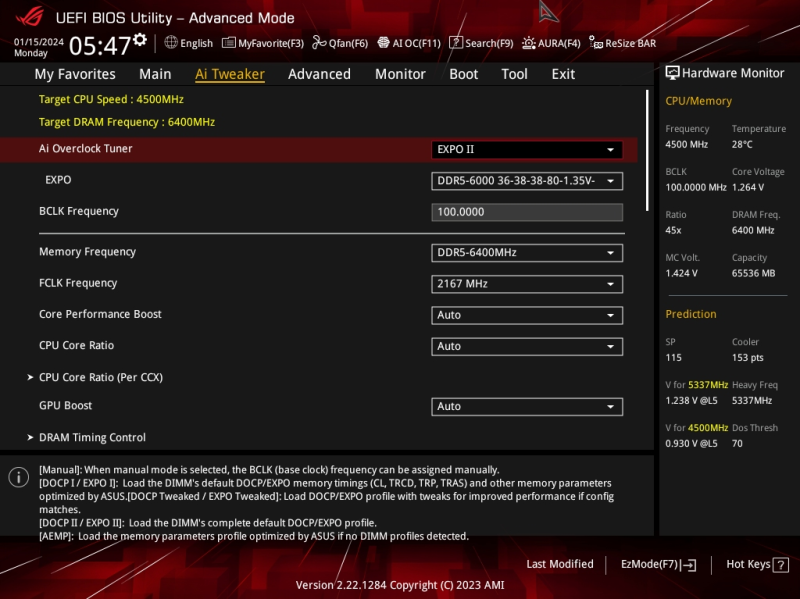Open language selection globe icon
Screen dimensions: 800x599
(x=171, y=42)
